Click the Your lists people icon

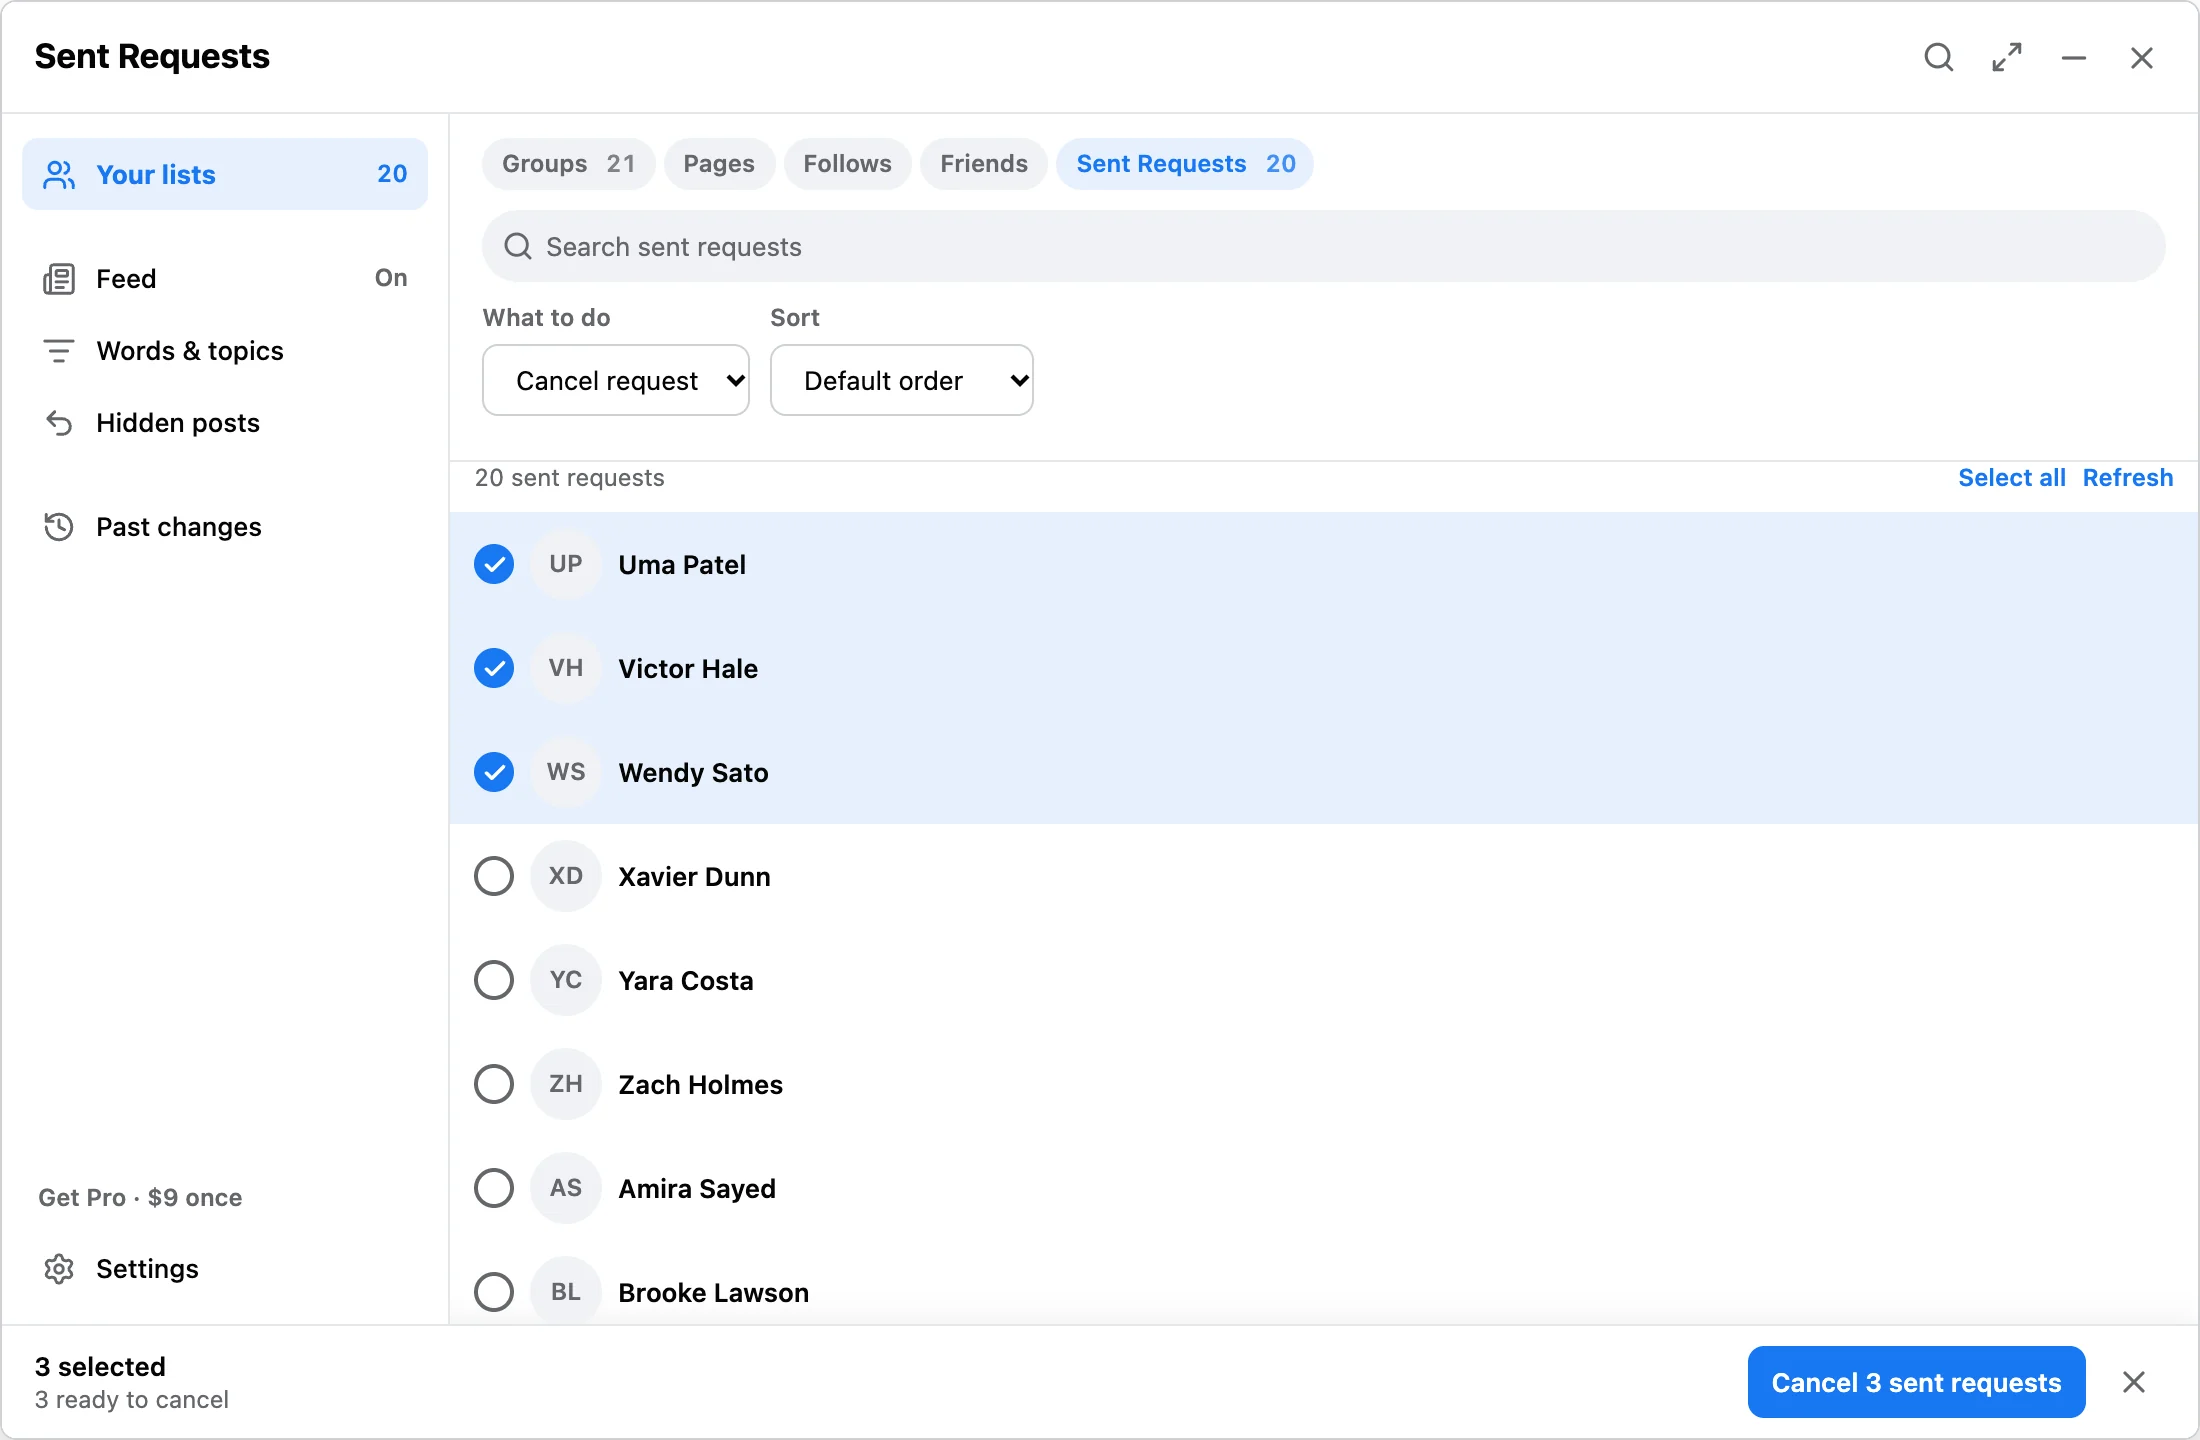click(59, 175)
